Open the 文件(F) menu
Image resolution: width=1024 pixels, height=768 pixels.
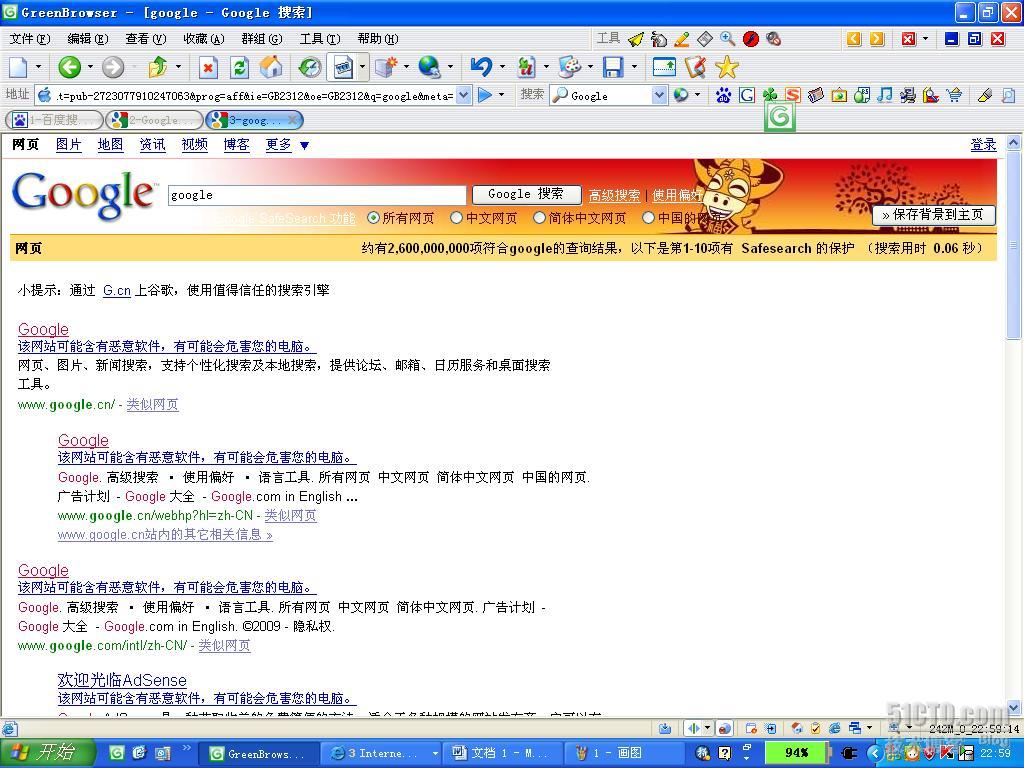tap(30, 39)
